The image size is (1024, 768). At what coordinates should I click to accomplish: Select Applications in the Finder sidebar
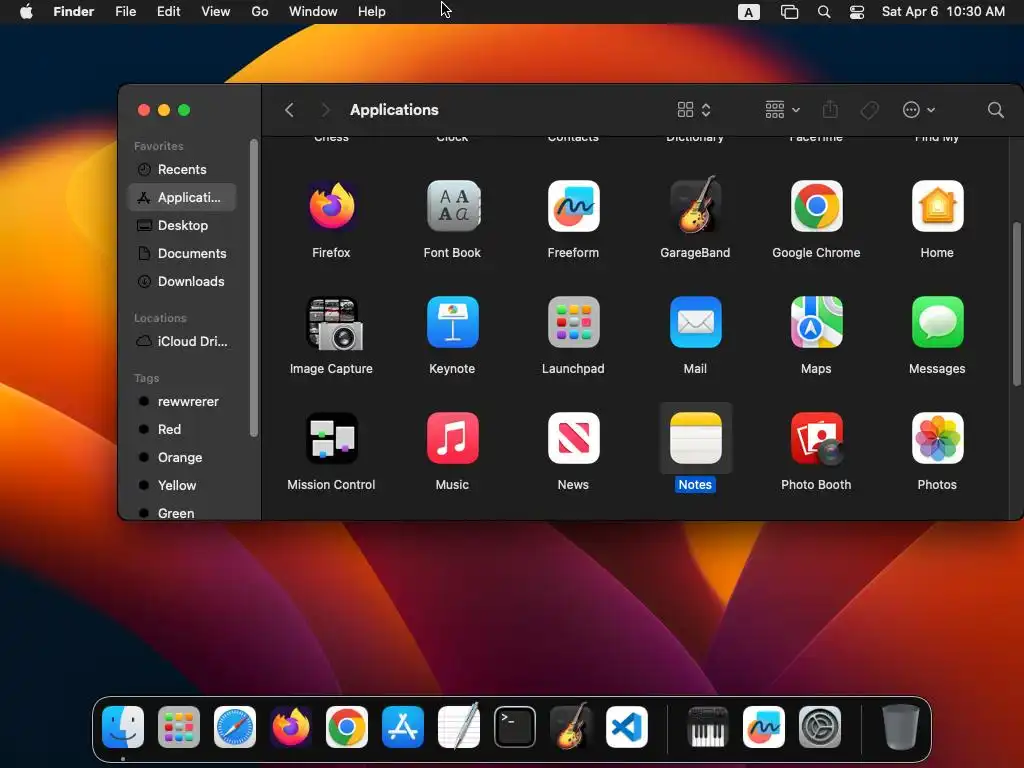pyautogui.click(x=182, y=197)
